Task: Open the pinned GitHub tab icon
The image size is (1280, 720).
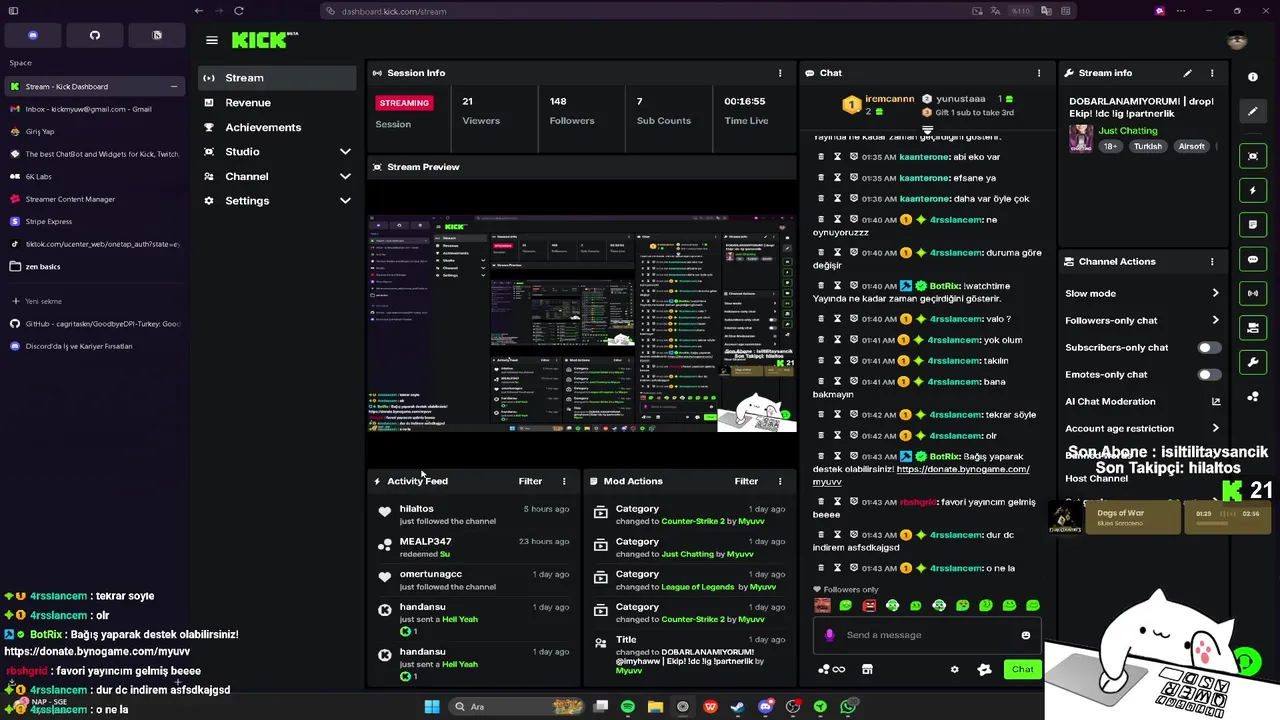Action: [95, 35]
